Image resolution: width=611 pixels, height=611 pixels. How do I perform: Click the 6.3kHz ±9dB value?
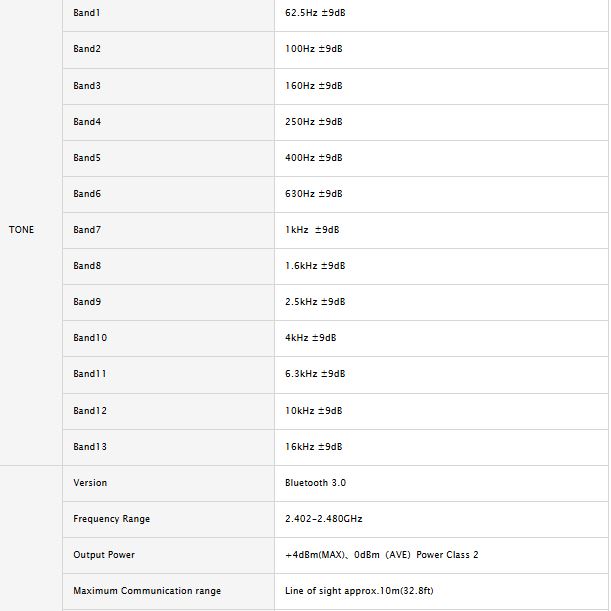click(x=315, y=374)
